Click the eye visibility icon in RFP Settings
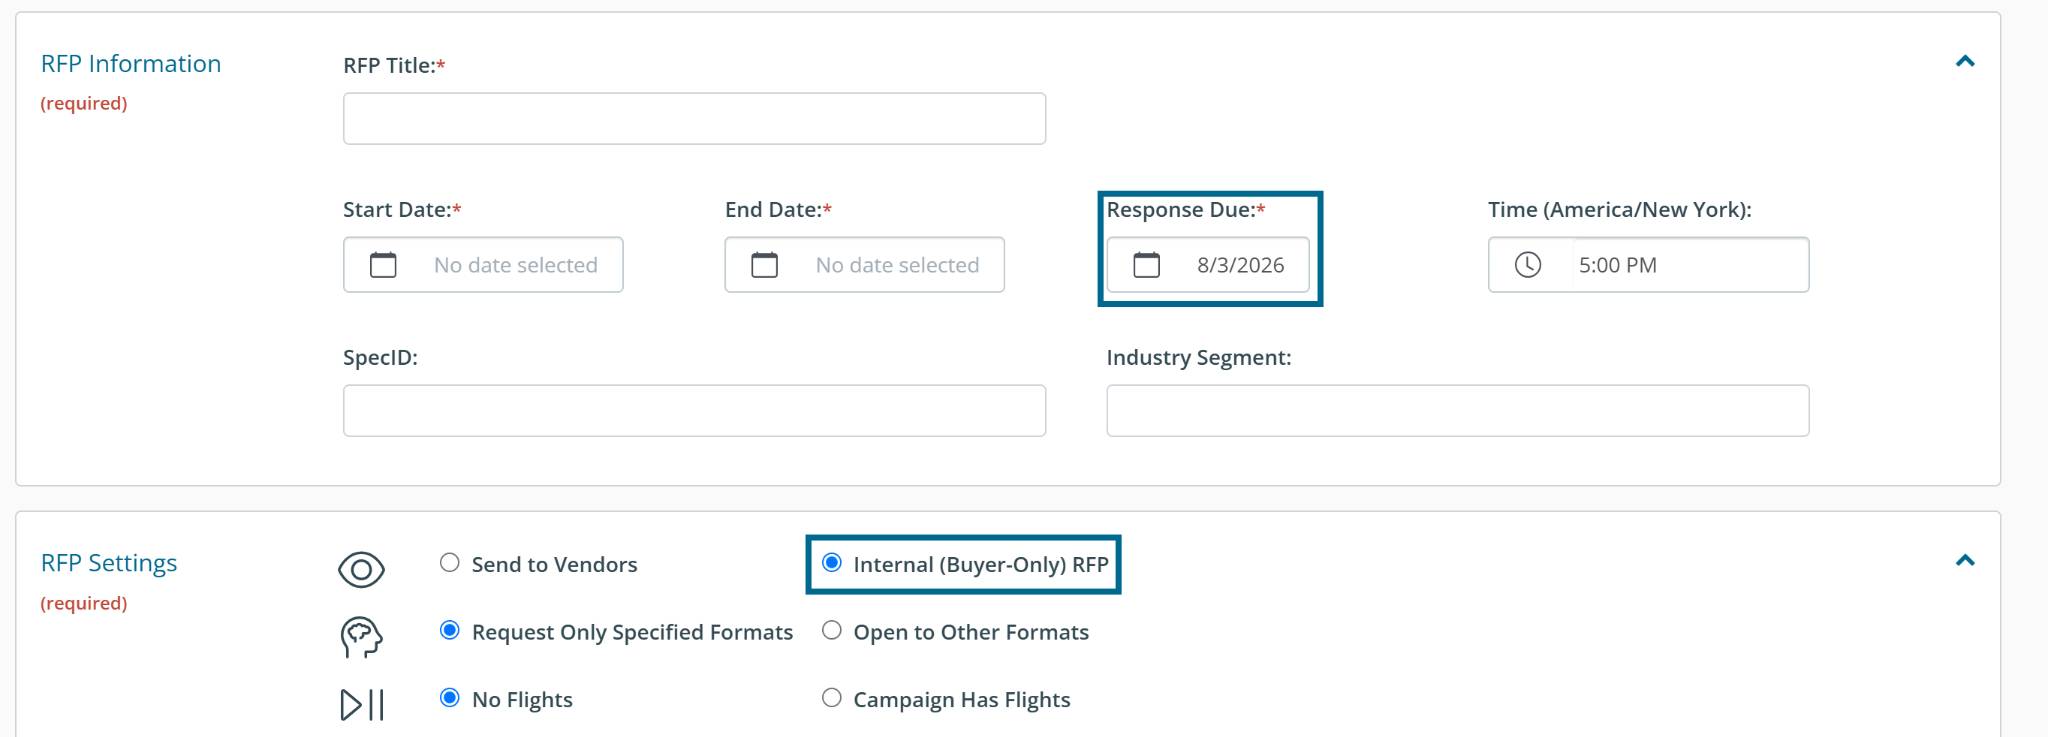 [361, 570]
